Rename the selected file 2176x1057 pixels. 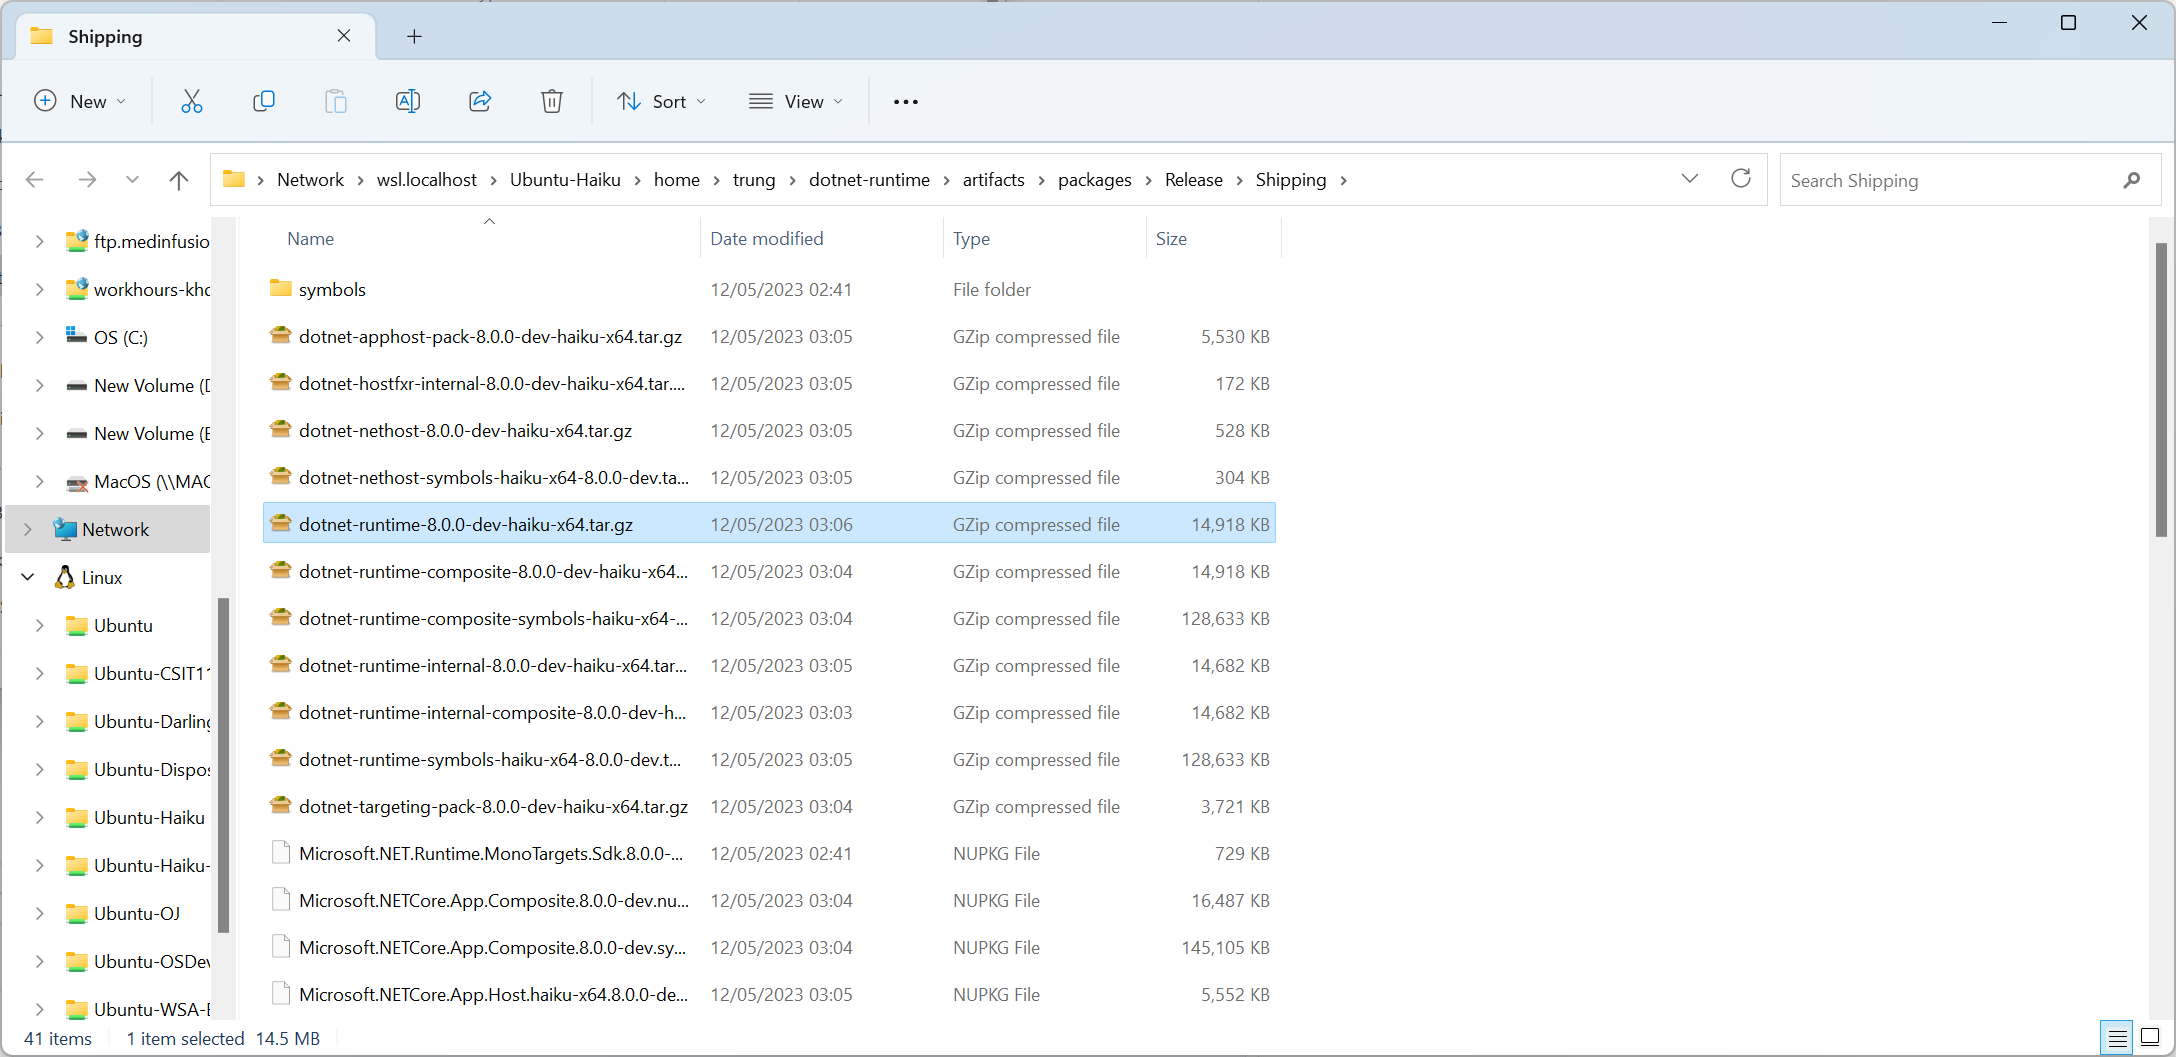tap(408, 101)
